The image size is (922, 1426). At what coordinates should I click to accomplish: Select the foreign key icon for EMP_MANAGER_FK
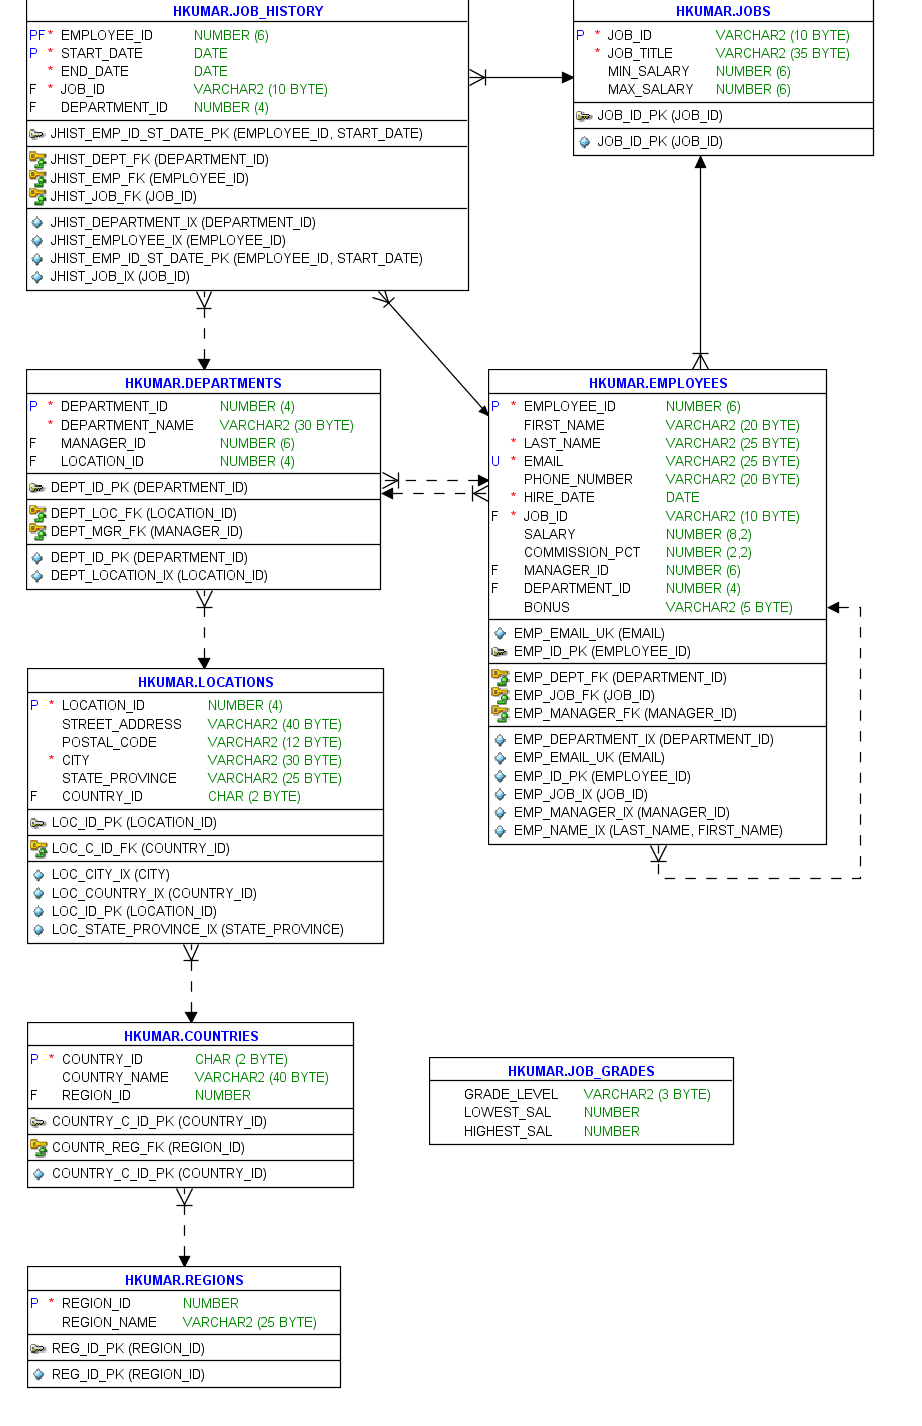tap(498, 713)
